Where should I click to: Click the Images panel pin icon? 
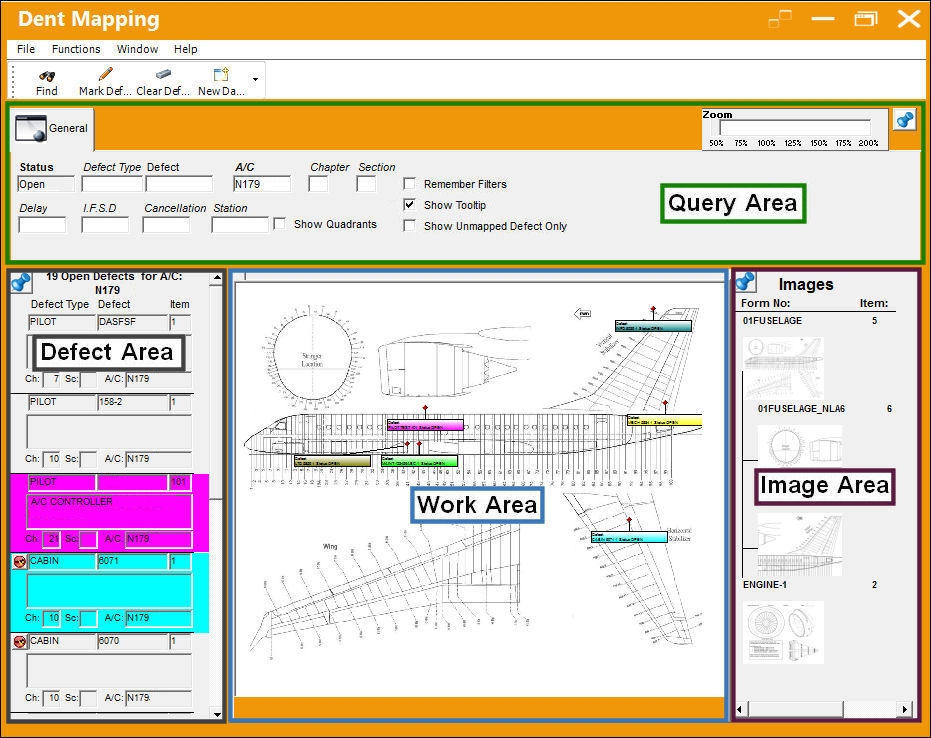(x=746, y=281)
